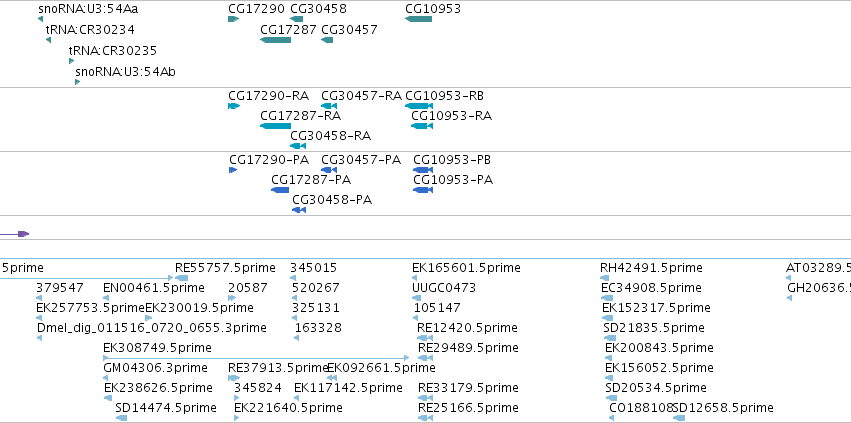Select the CG30458-PA protein glyph
Image resolution: width=851 pixels, height=423 pixels.
(299, 210)
